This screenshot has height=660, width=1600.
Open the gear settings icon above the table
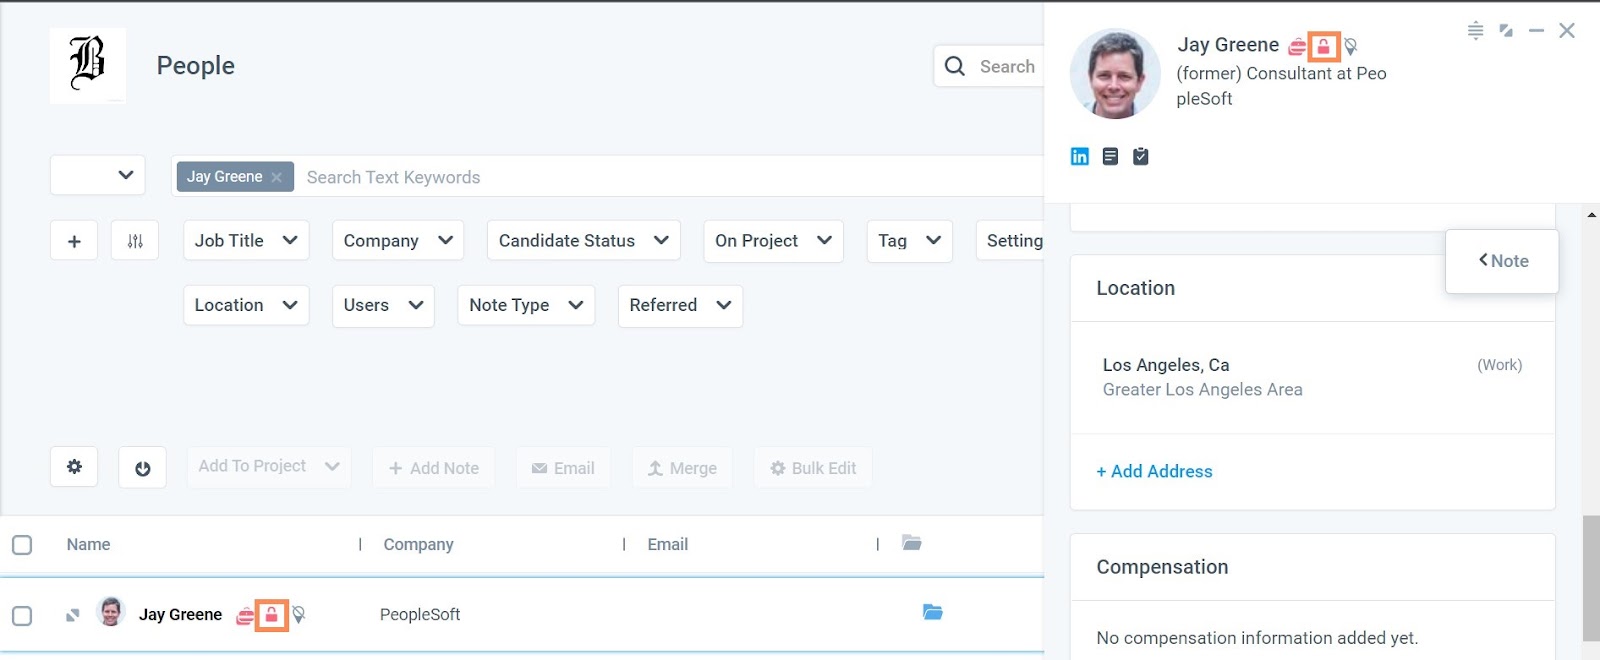pos(74,467)
